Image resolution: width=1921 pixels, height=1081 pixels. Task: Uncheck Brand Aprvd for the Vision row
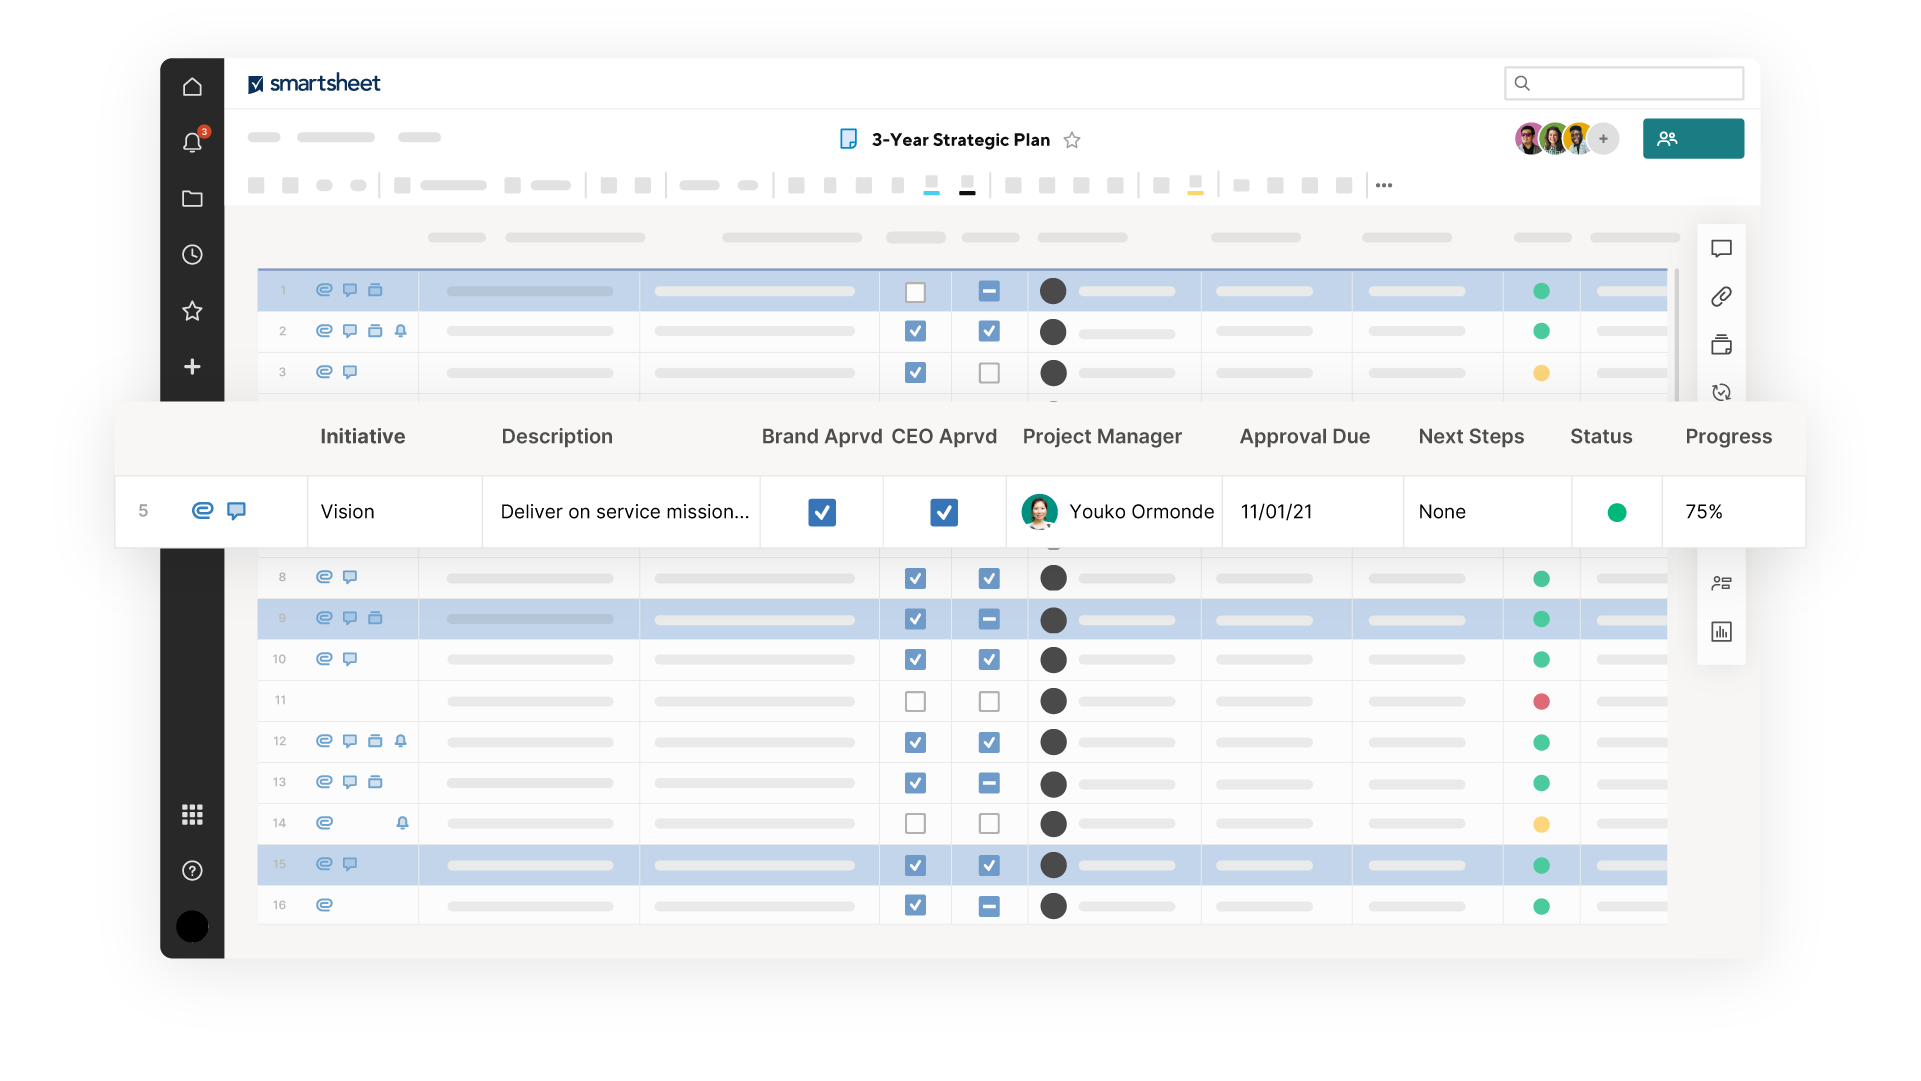click(x=821, y=511)
